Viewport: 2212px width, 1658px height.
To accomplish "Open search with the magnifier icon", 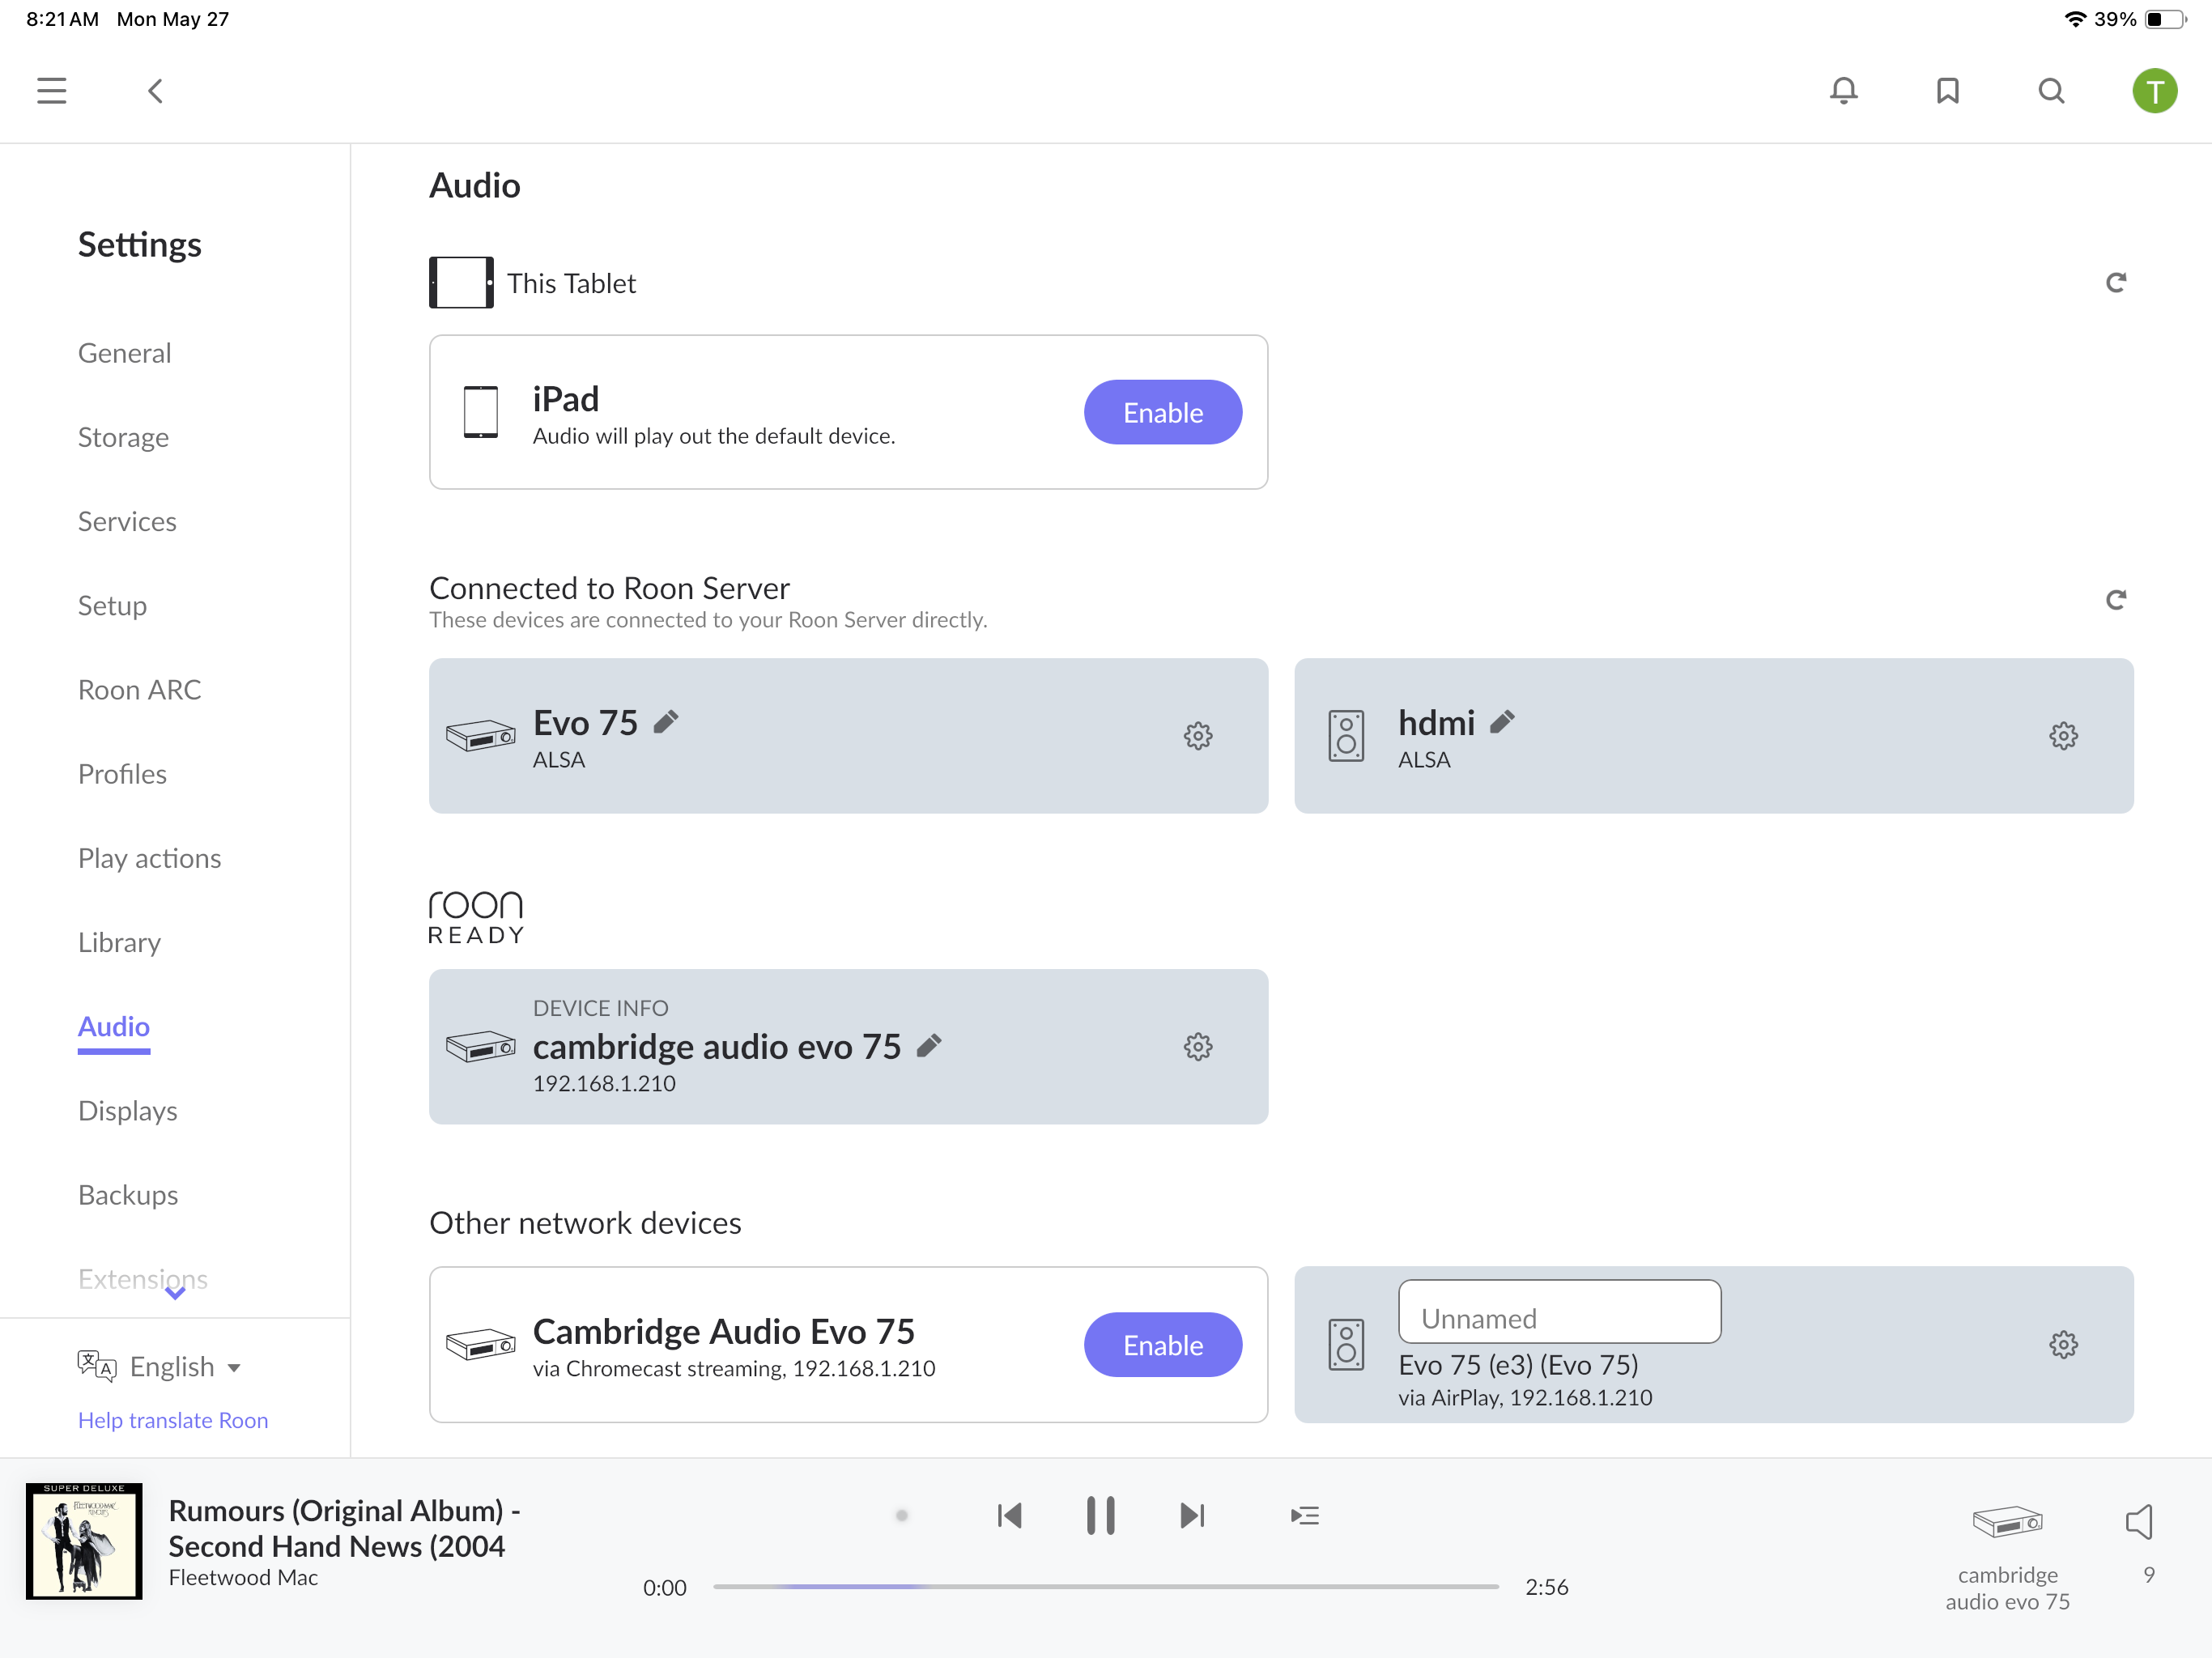I will click(x=2051, y=91).
